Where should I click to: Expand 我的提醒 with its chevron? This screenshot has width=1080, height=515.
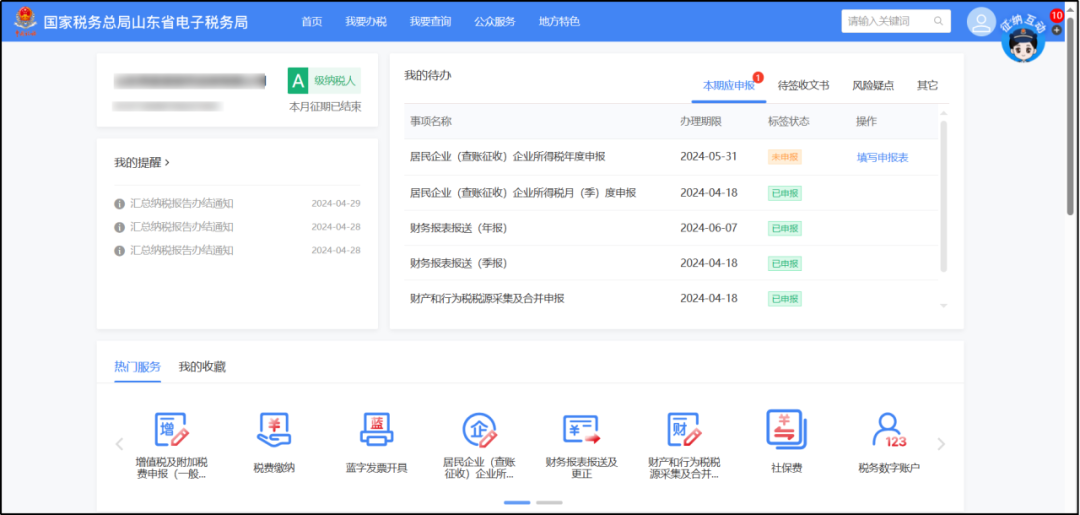167,162
